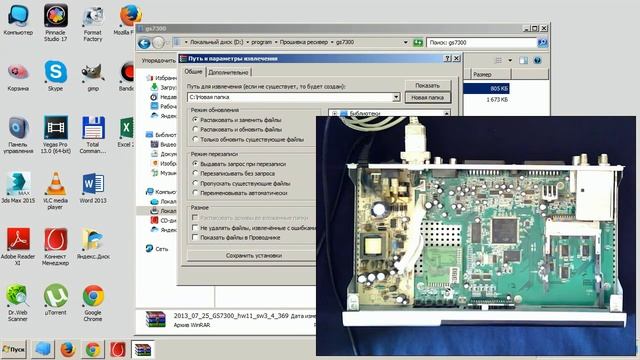Select the '1 673 КБ' file row
The image size is (640, 360).
click(487, 100)
